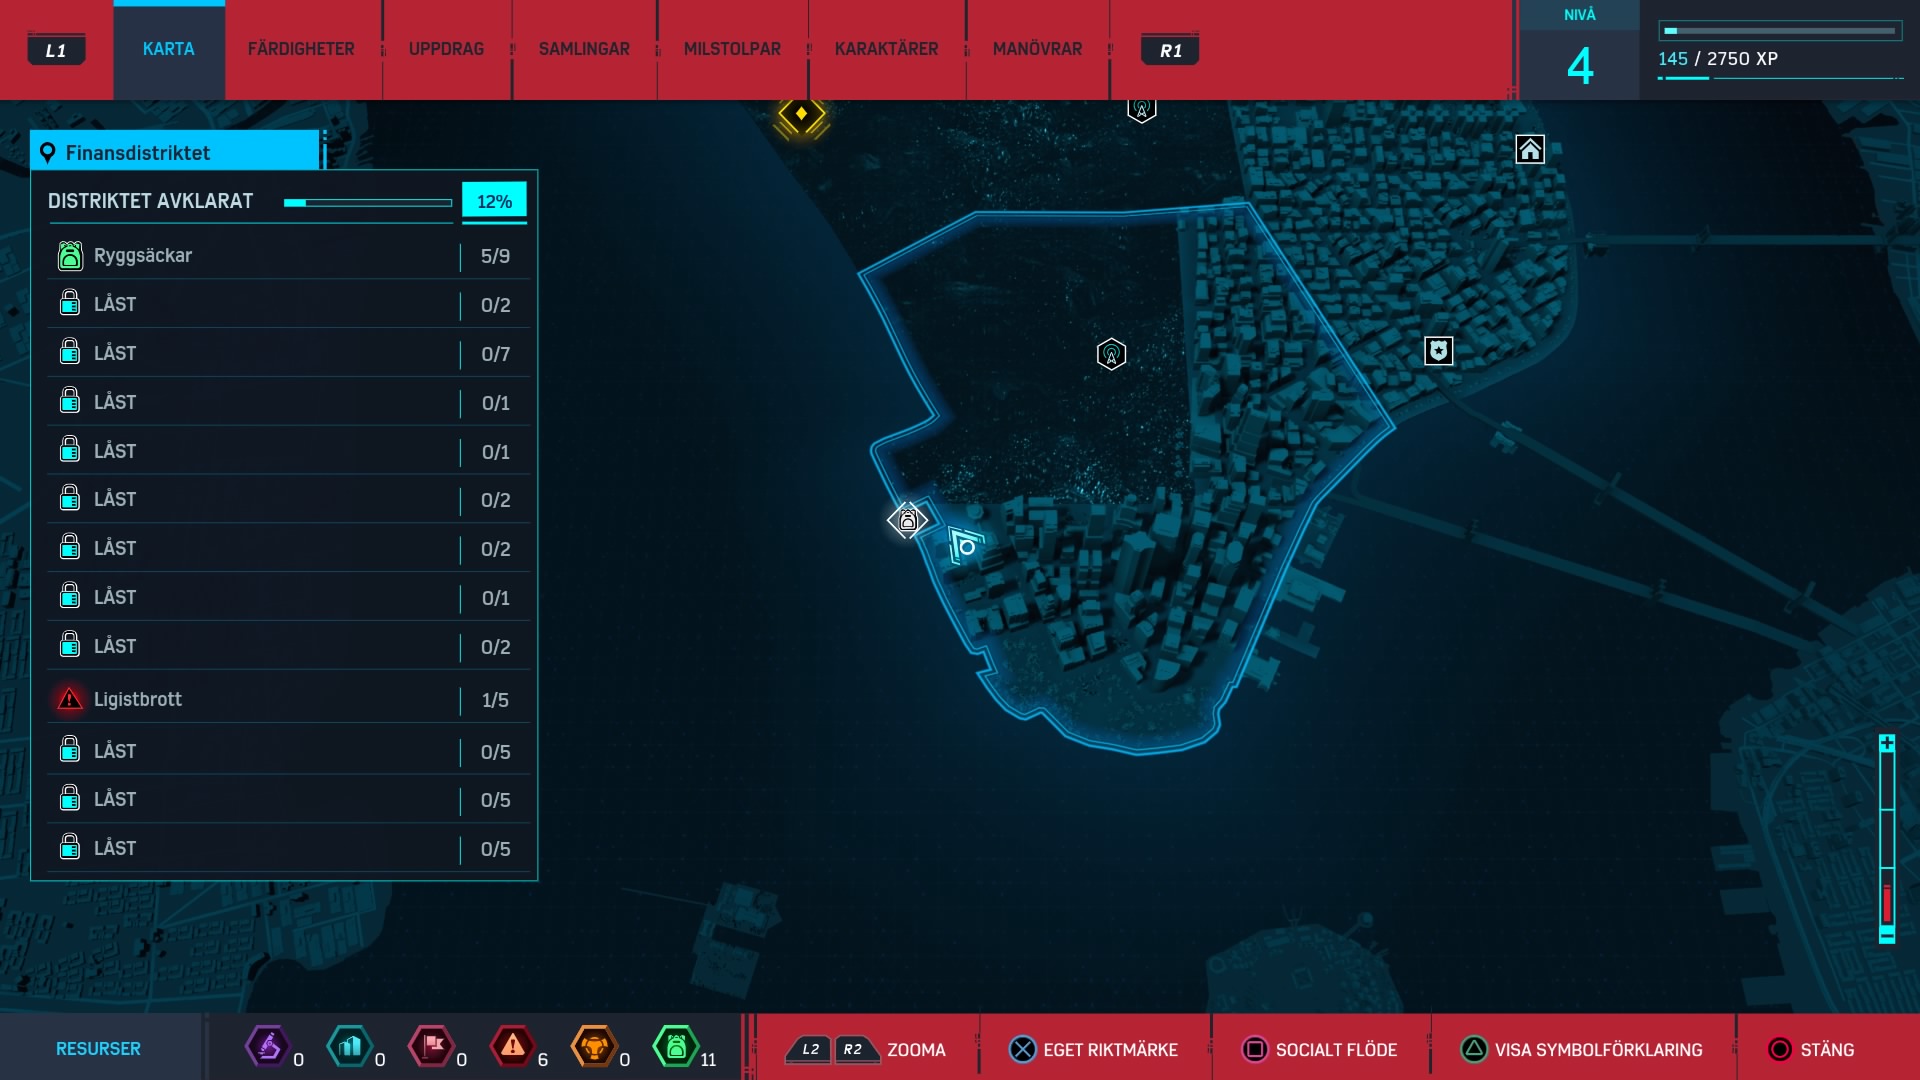The image size is (1920, 1080).
Task: Click the Finansdistriktet district header
Action: 175,152
